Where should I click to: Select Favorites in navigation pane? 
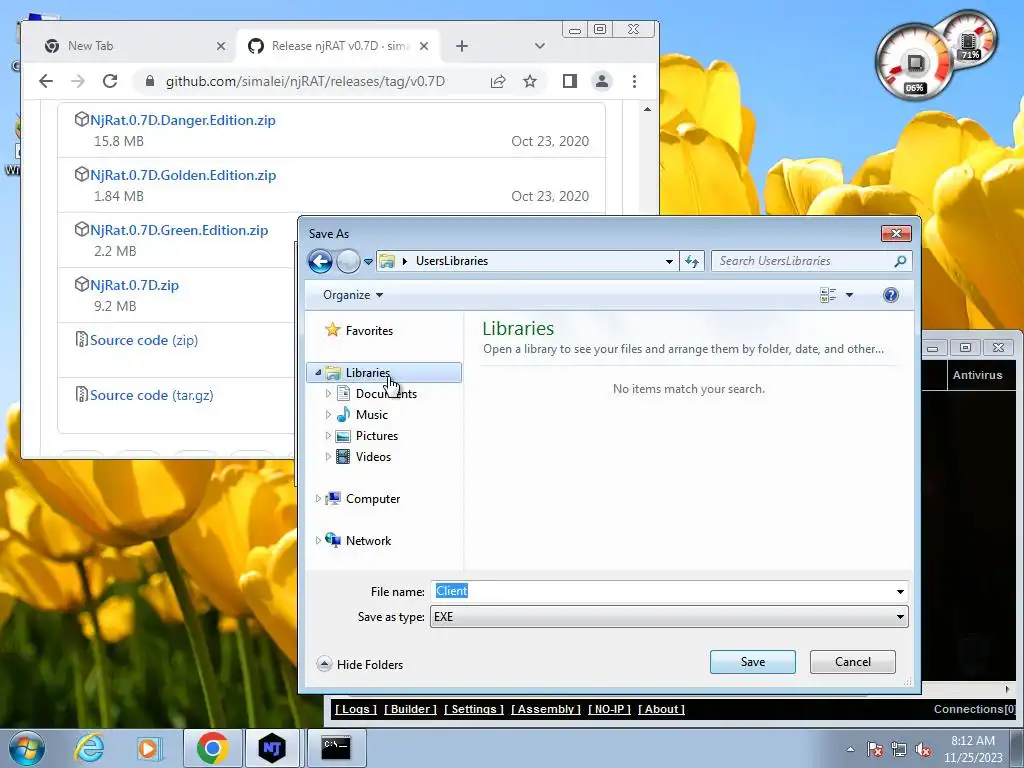[369, 331]
